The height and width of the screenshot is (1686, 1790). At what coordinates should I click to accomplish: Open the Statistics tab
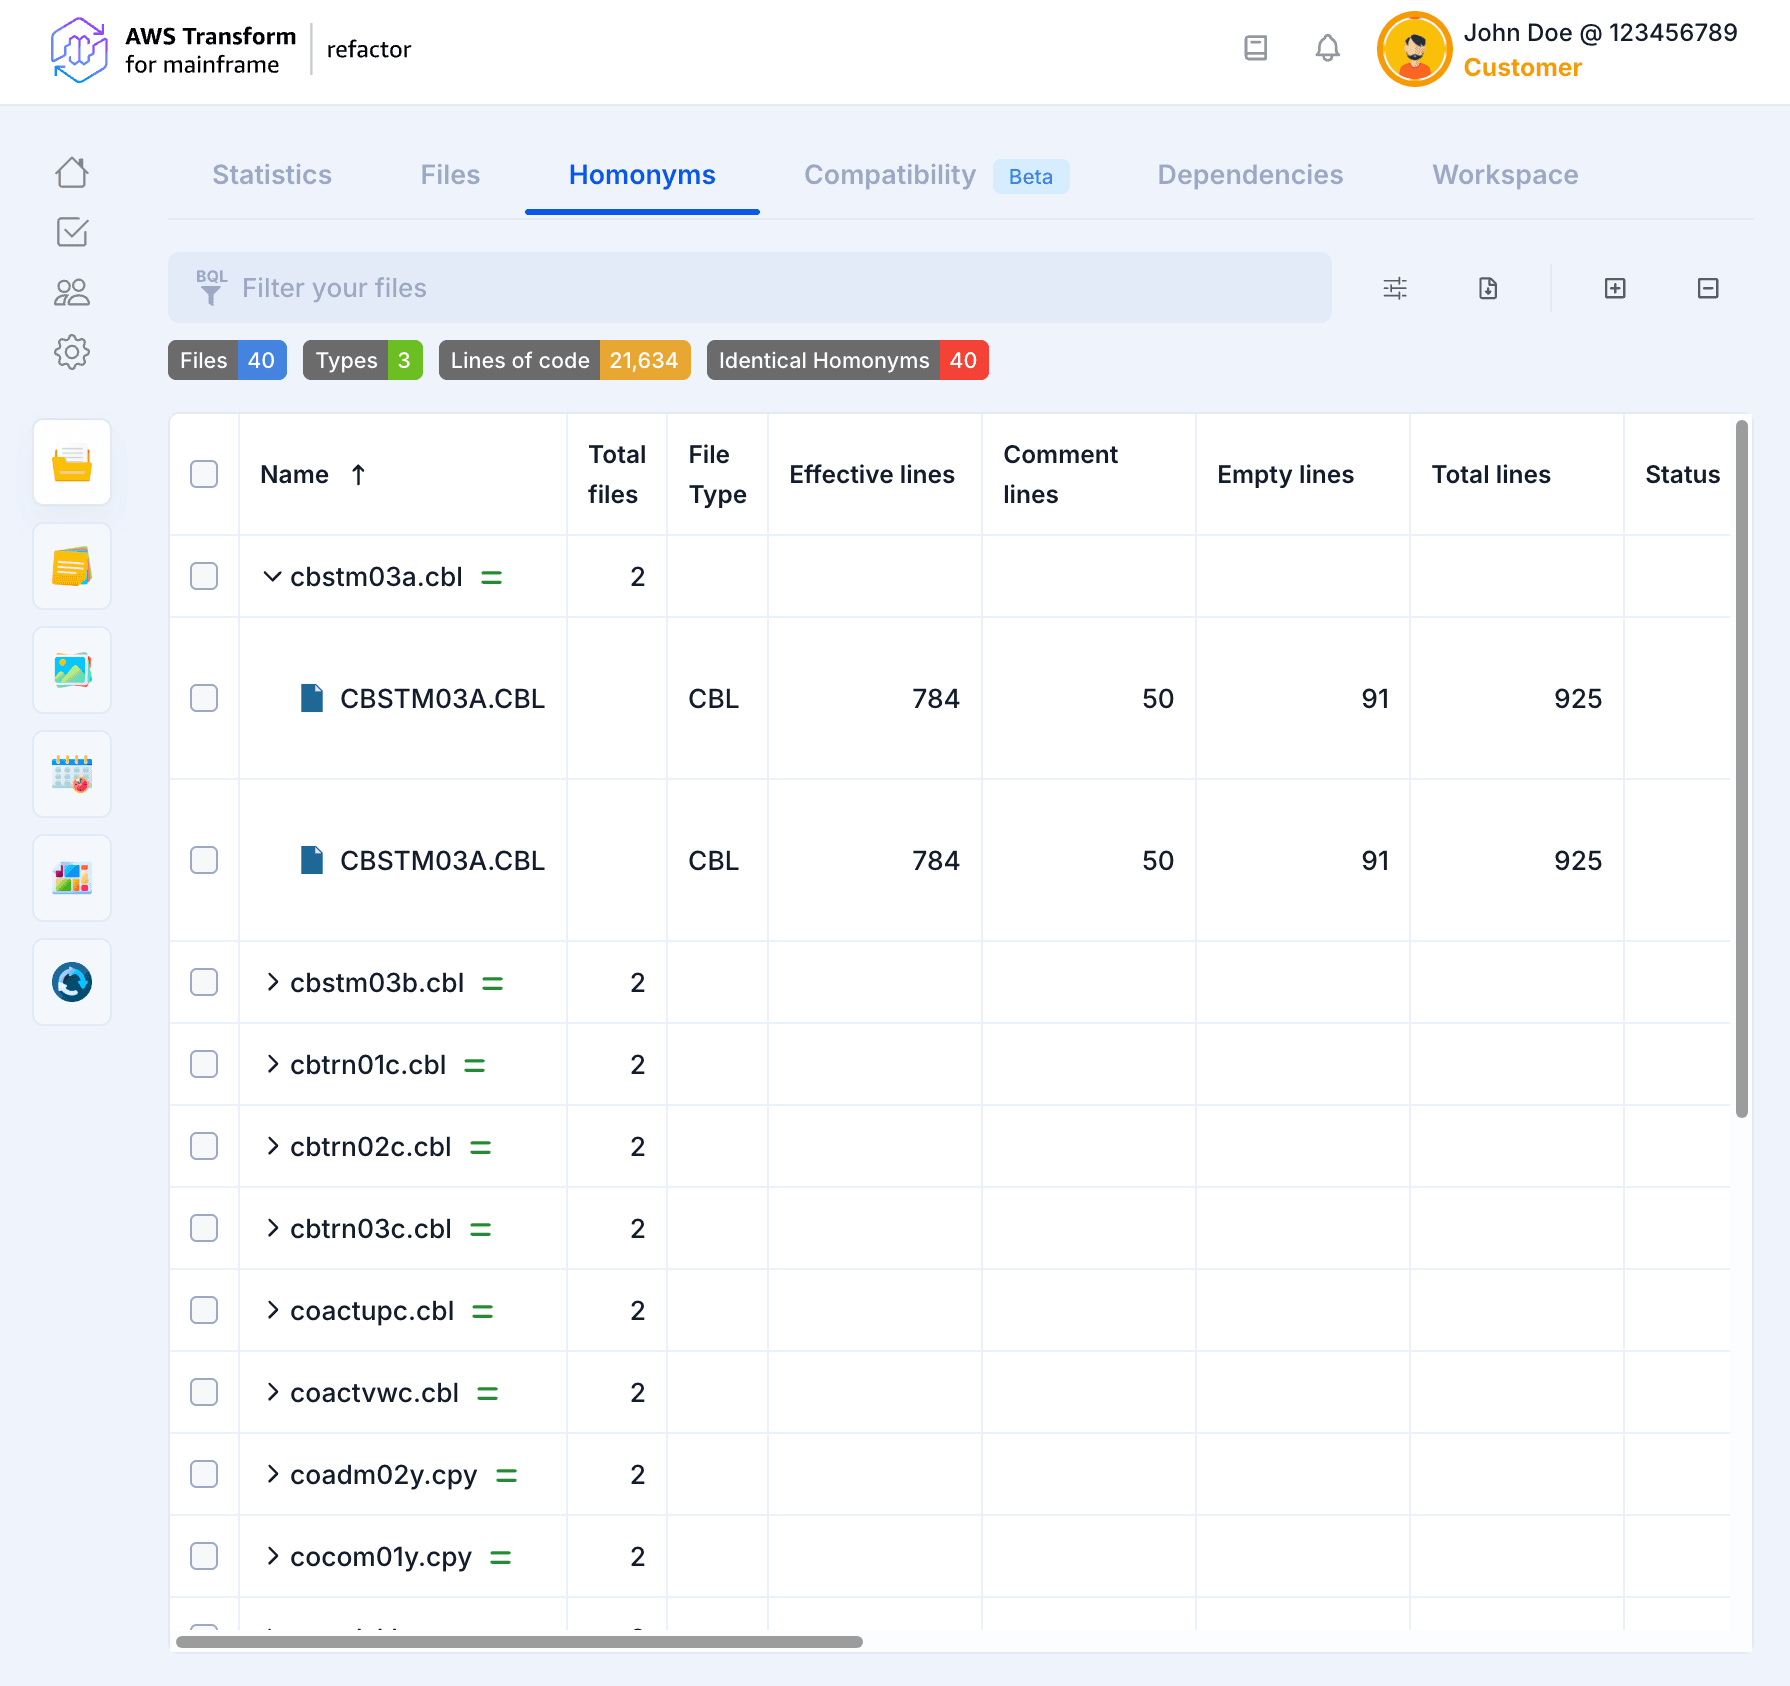[271, 175]
